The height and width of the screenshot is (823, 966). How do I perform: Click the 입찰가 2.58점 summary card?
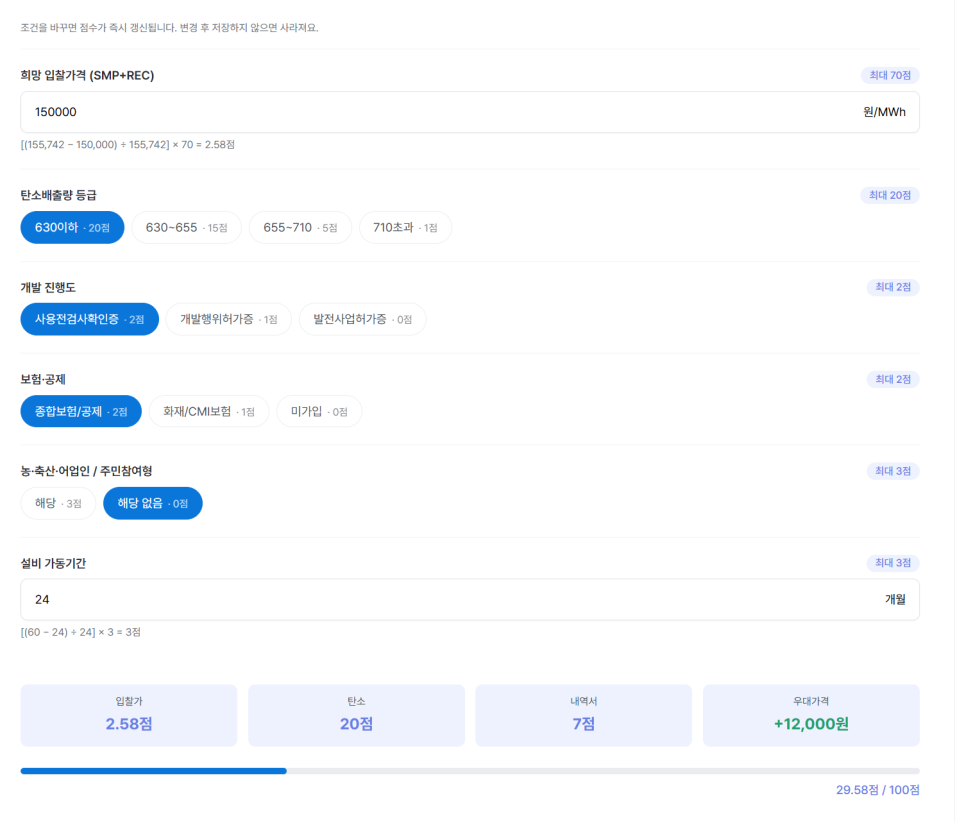click(129, 716)
